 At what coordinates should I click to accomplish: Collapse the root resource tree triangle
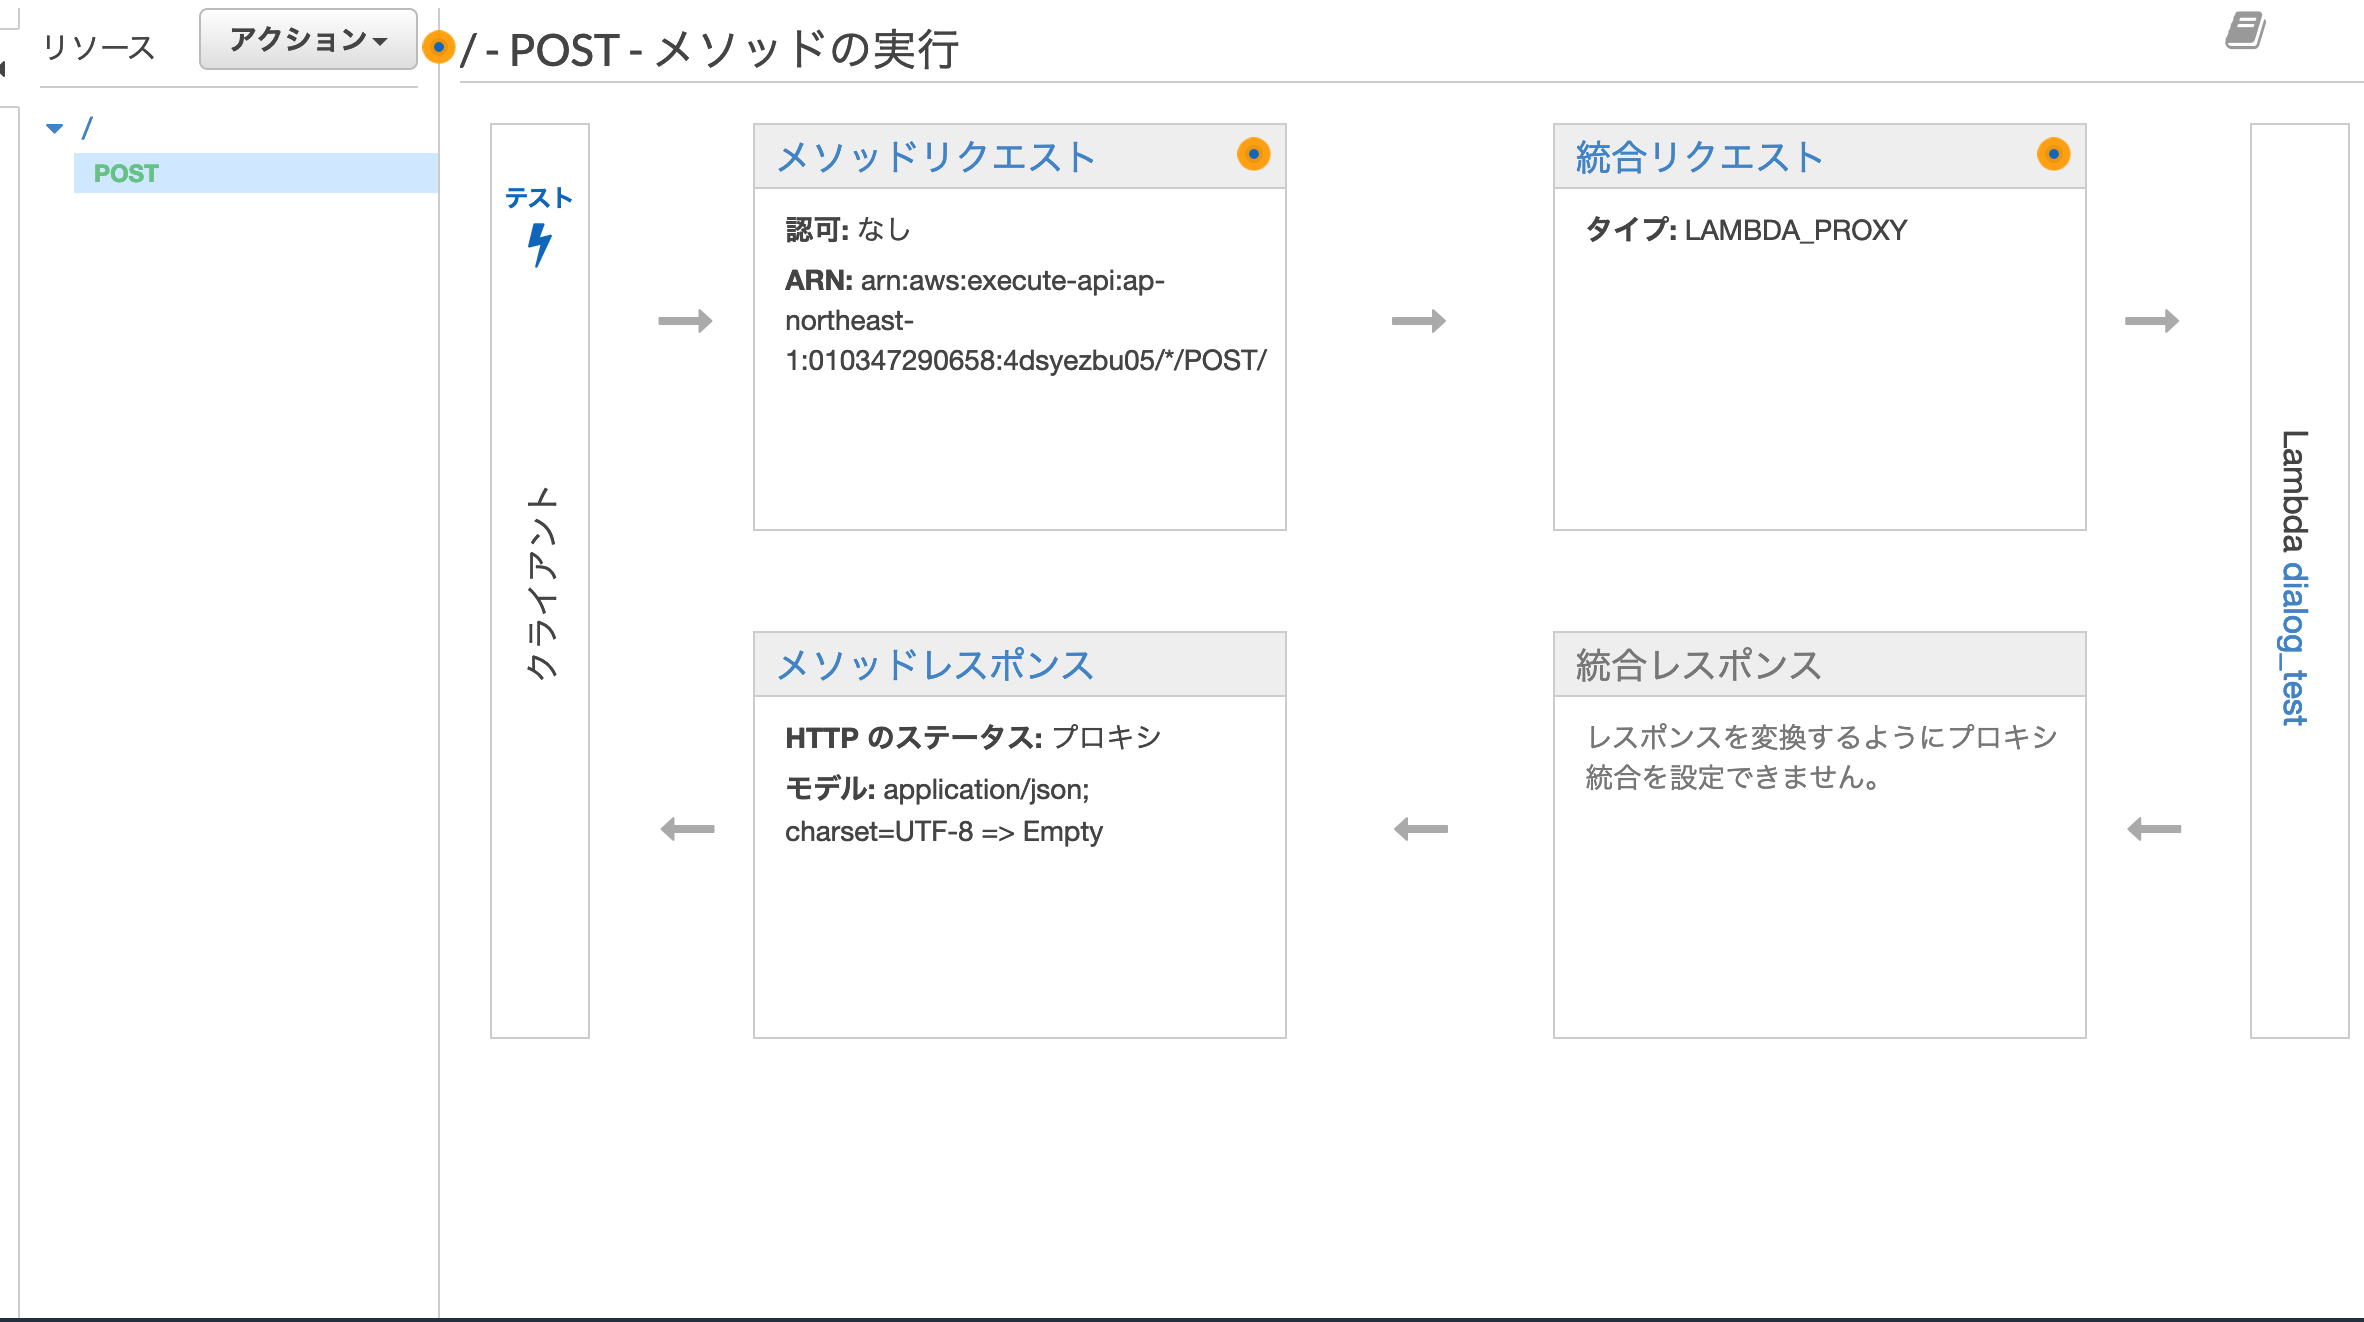click(55, 128)
